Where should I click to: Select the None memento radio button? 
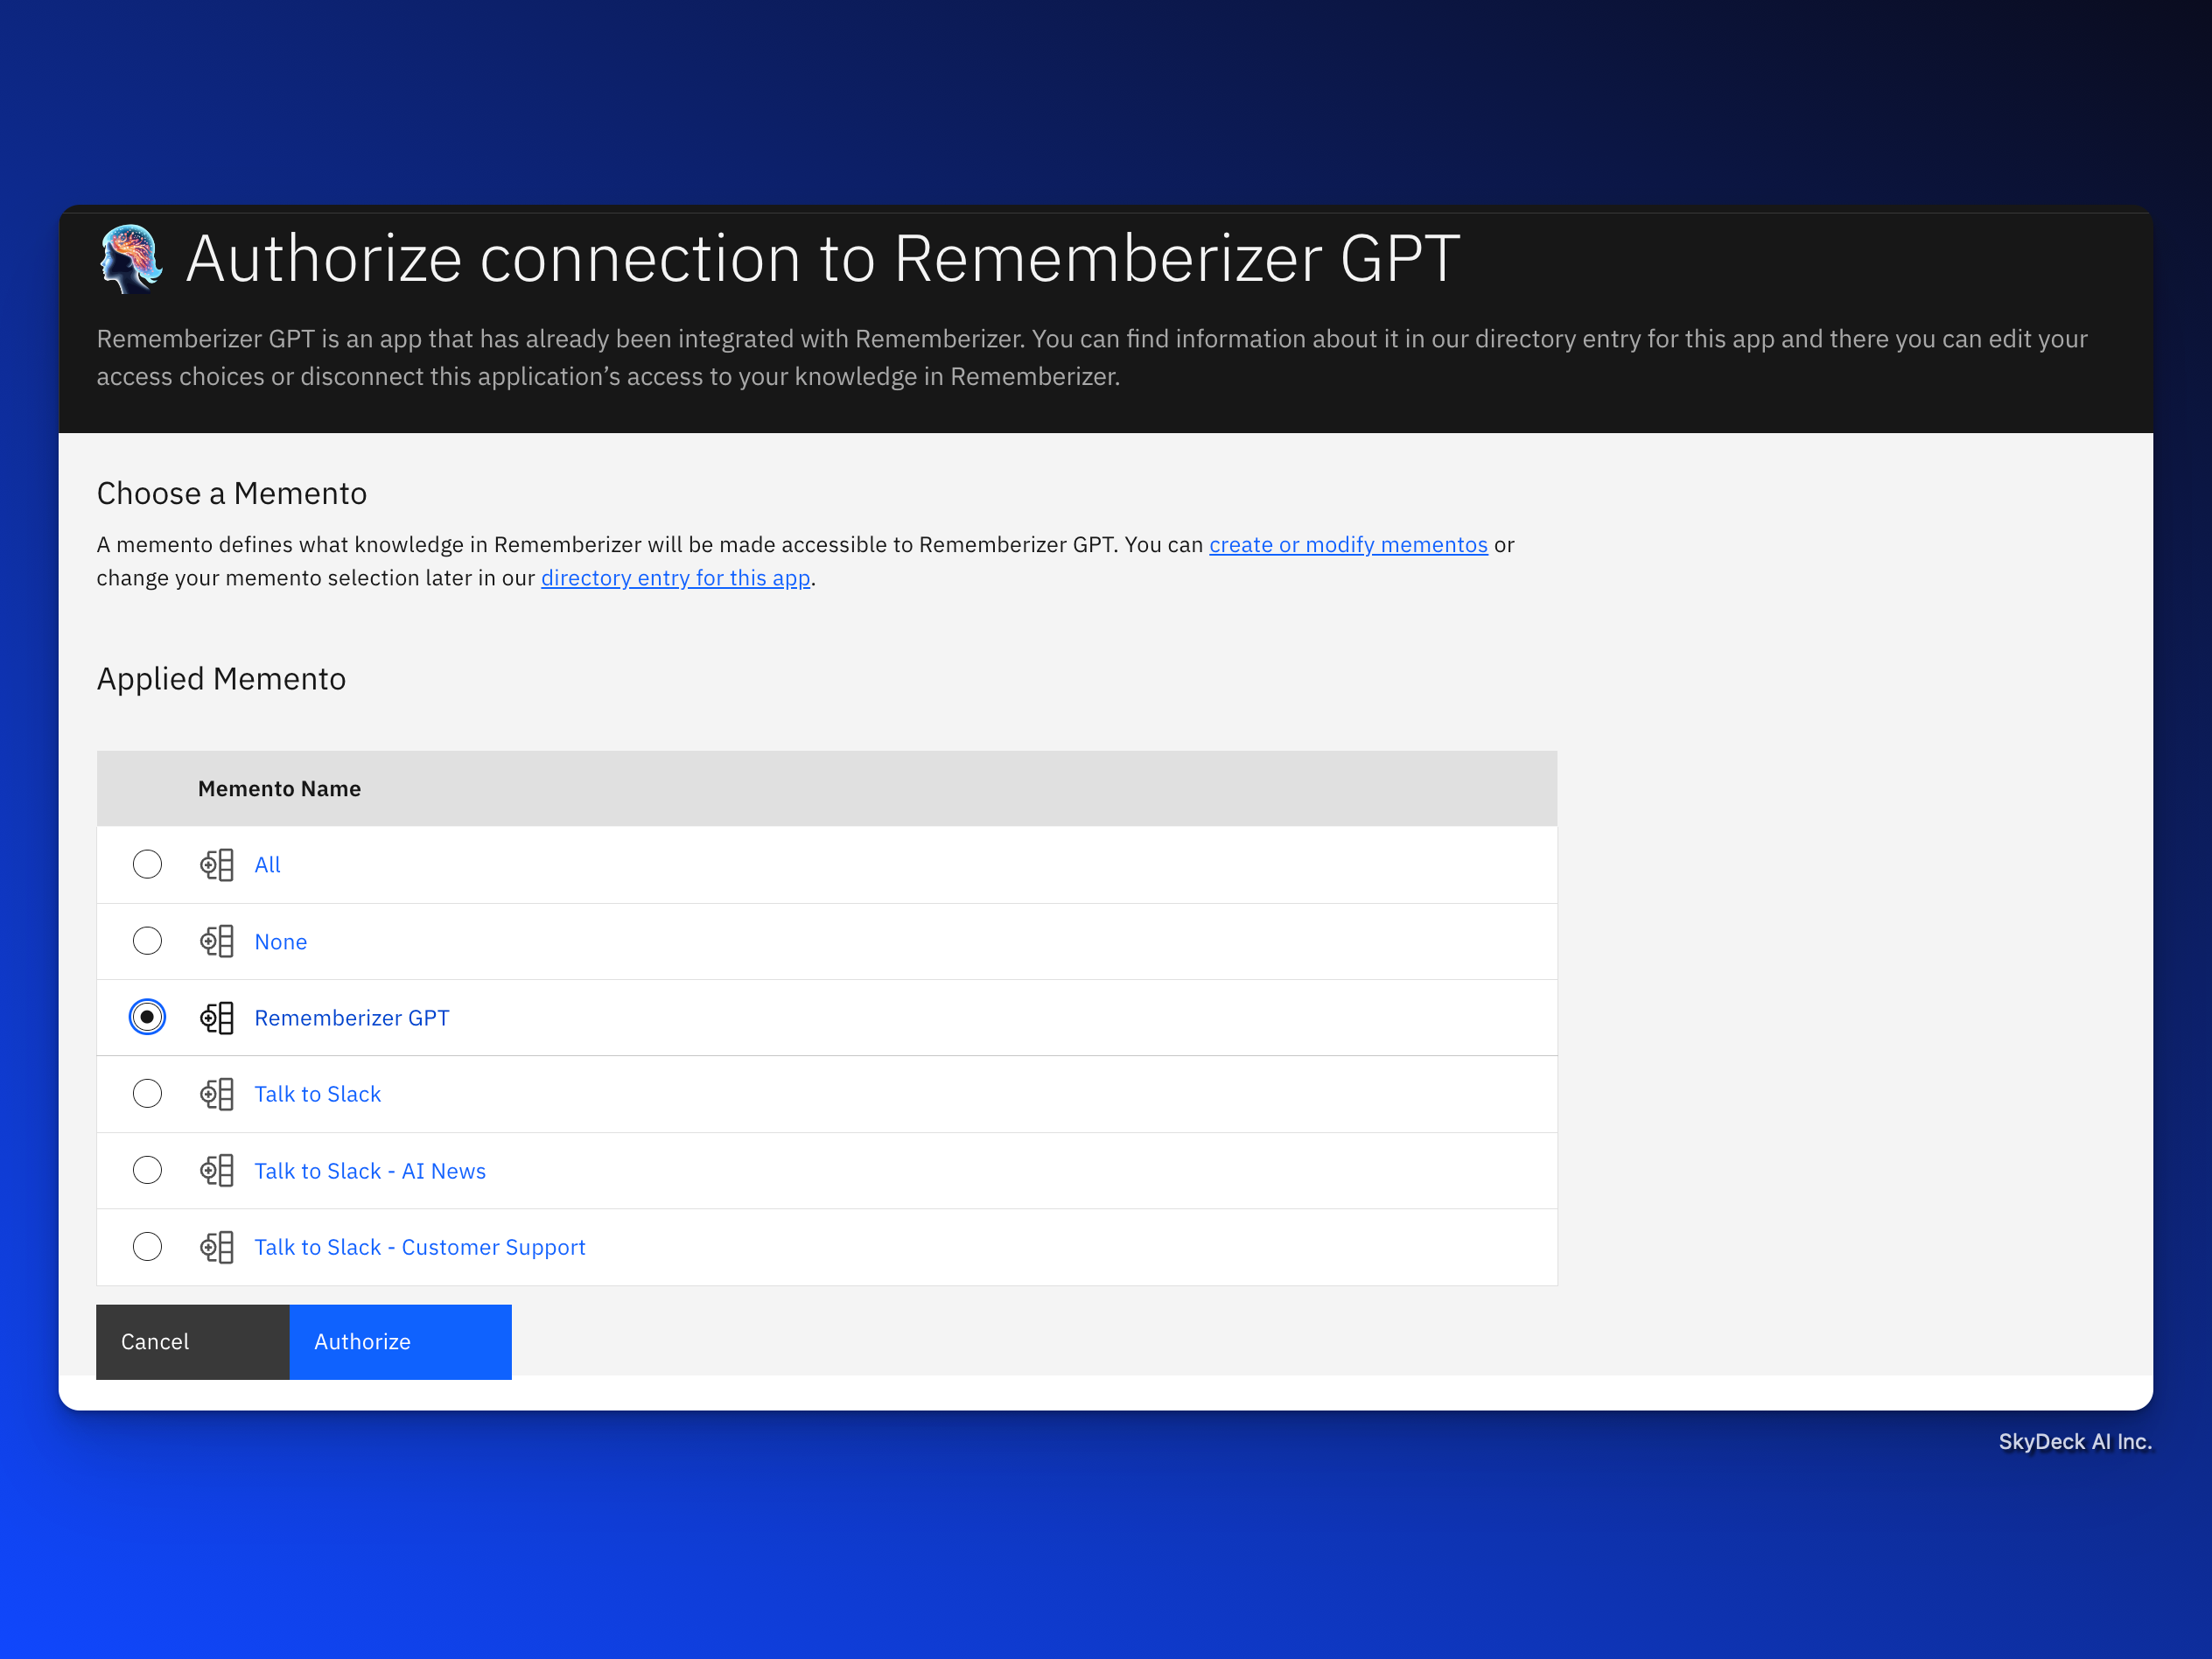coord(147,941)
